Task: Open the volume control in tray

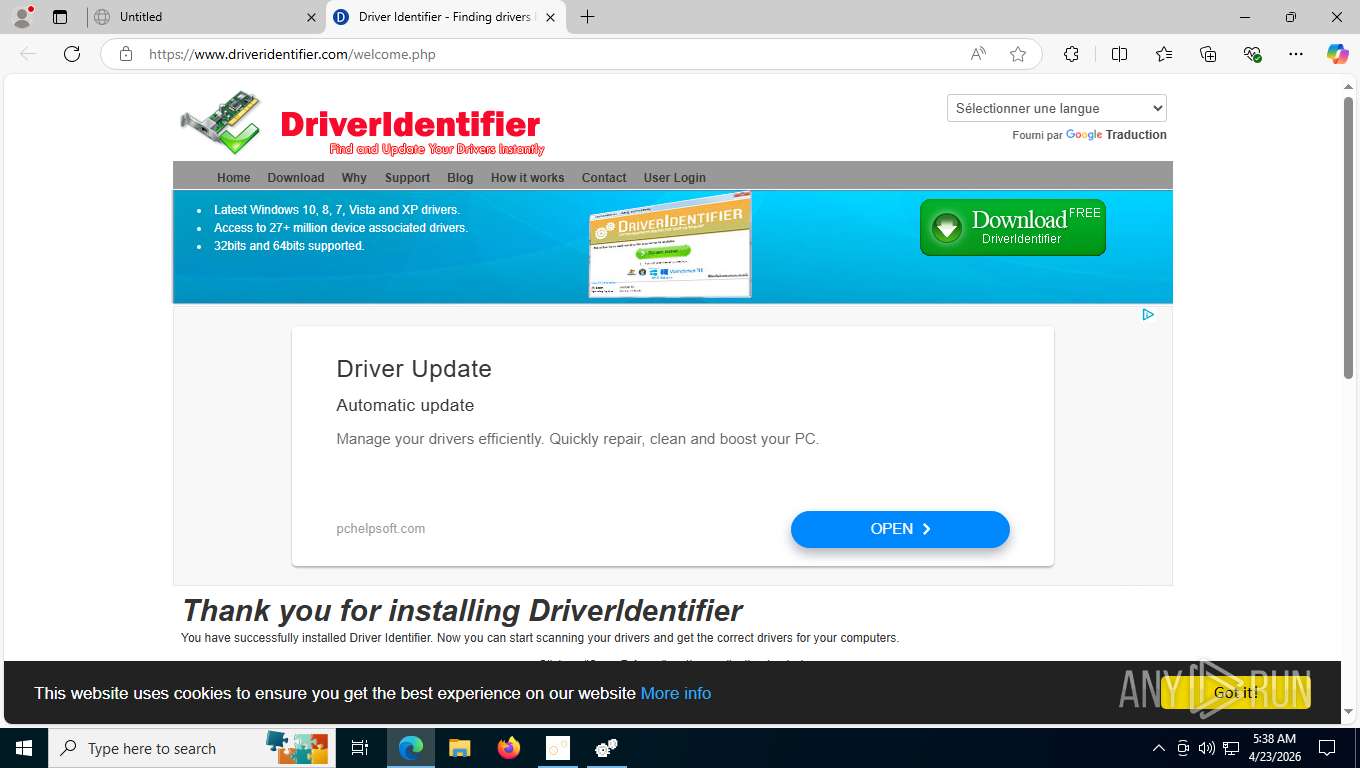Action: [x=1207, y=748]
